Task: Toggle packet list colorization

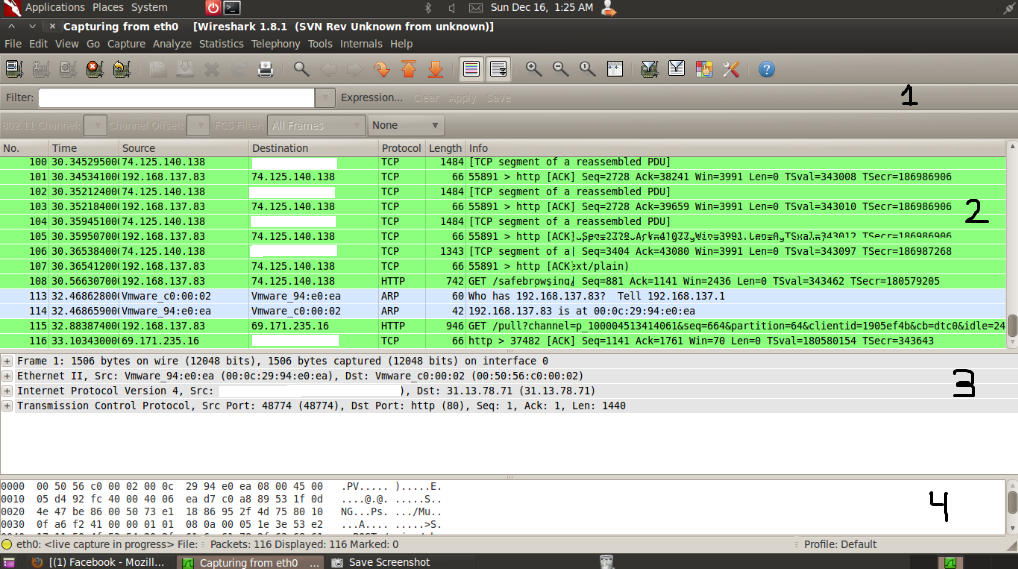Action: click(x=471, y=69)
